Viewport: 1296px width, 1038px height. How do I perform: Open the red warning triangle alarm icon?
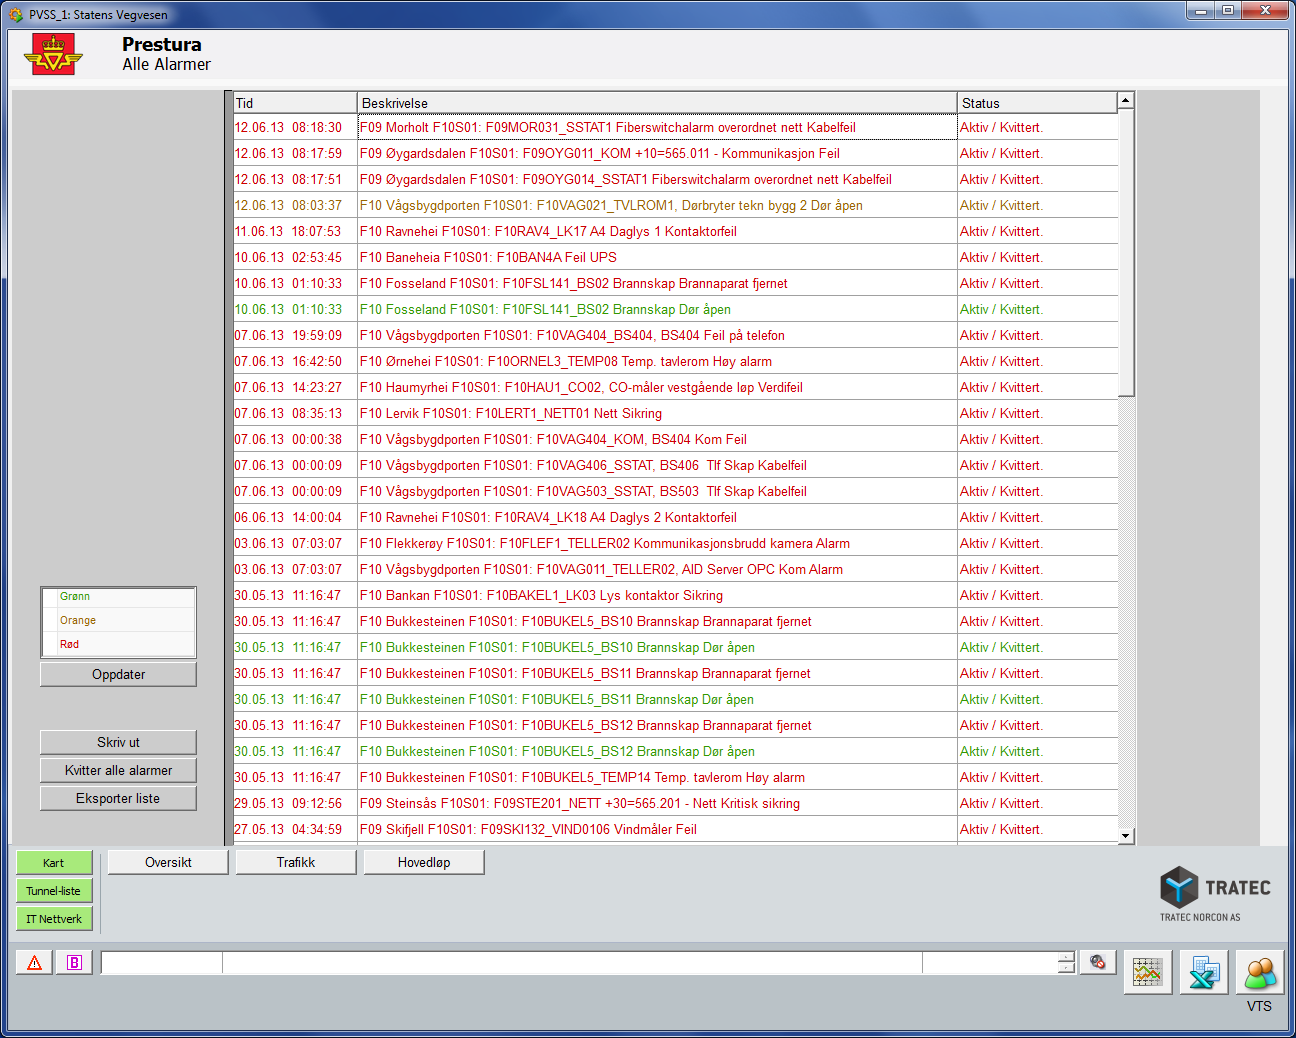(35, 962)
